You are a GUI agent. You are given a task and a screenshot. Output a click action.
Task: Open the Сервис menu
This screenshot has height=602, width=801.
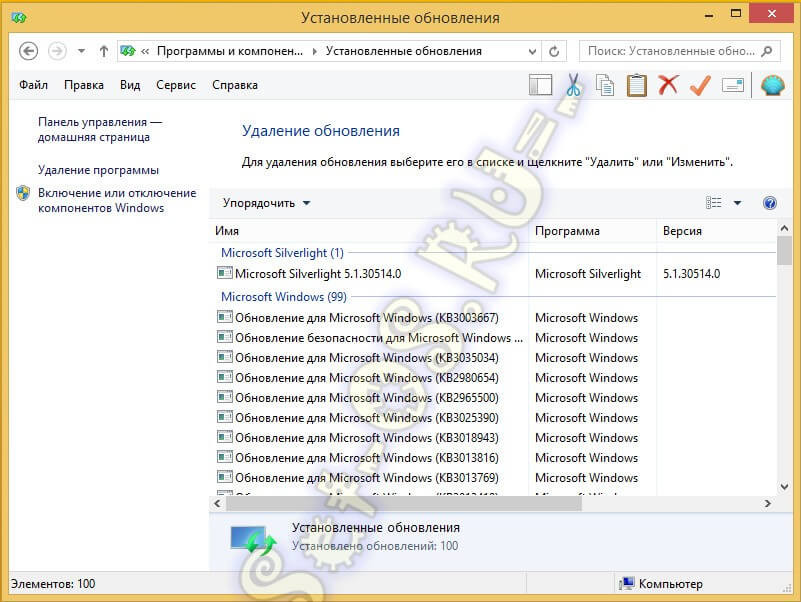click(x=176, y=85)
